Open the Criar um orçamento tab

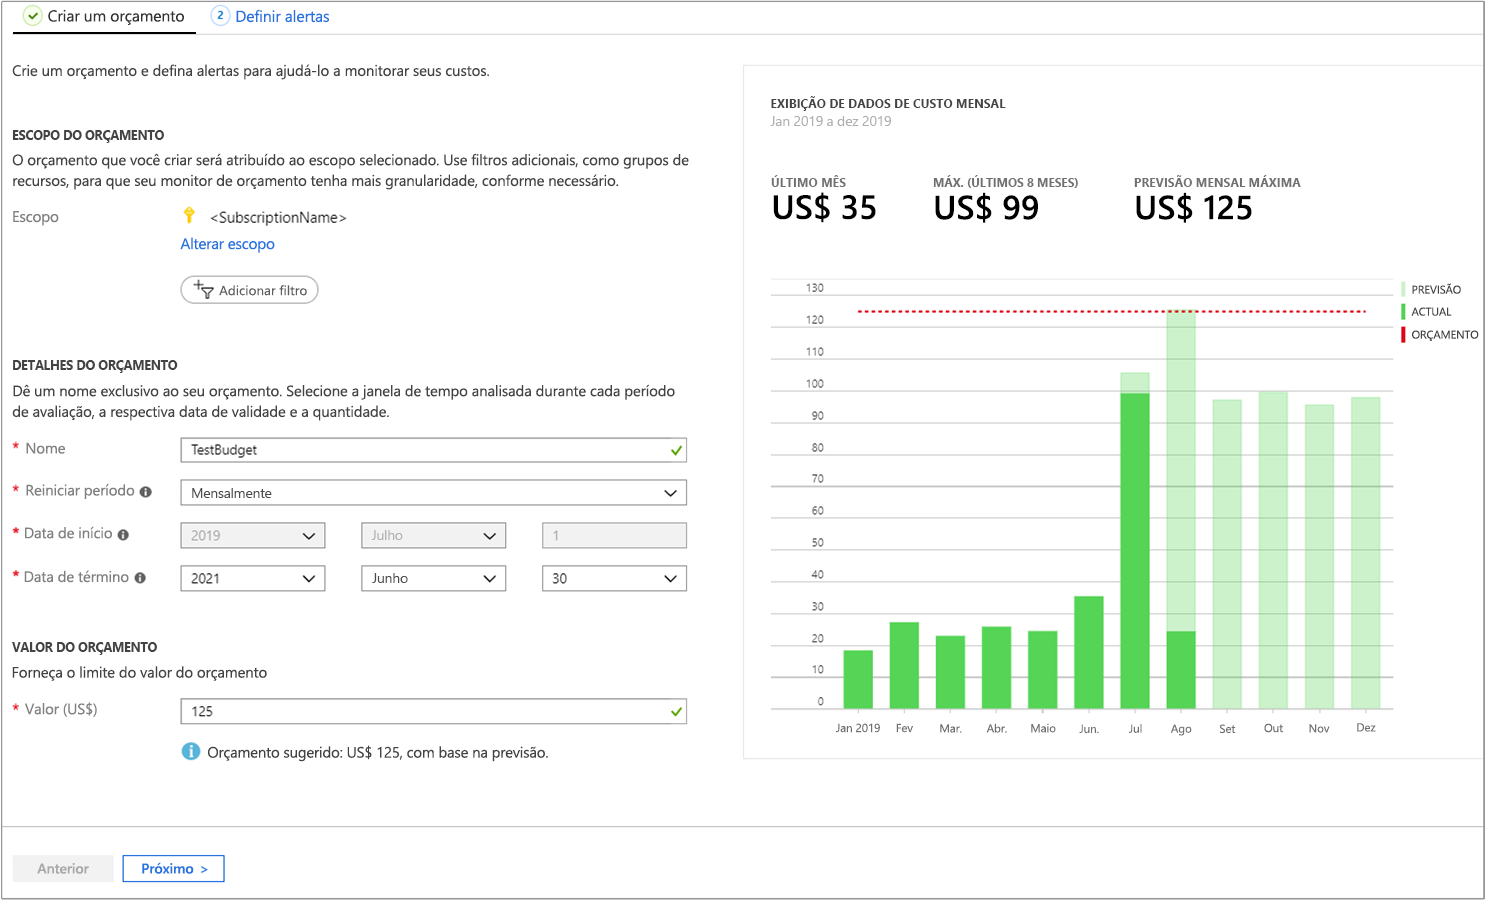pyautogui.click(x=104, y=17)
